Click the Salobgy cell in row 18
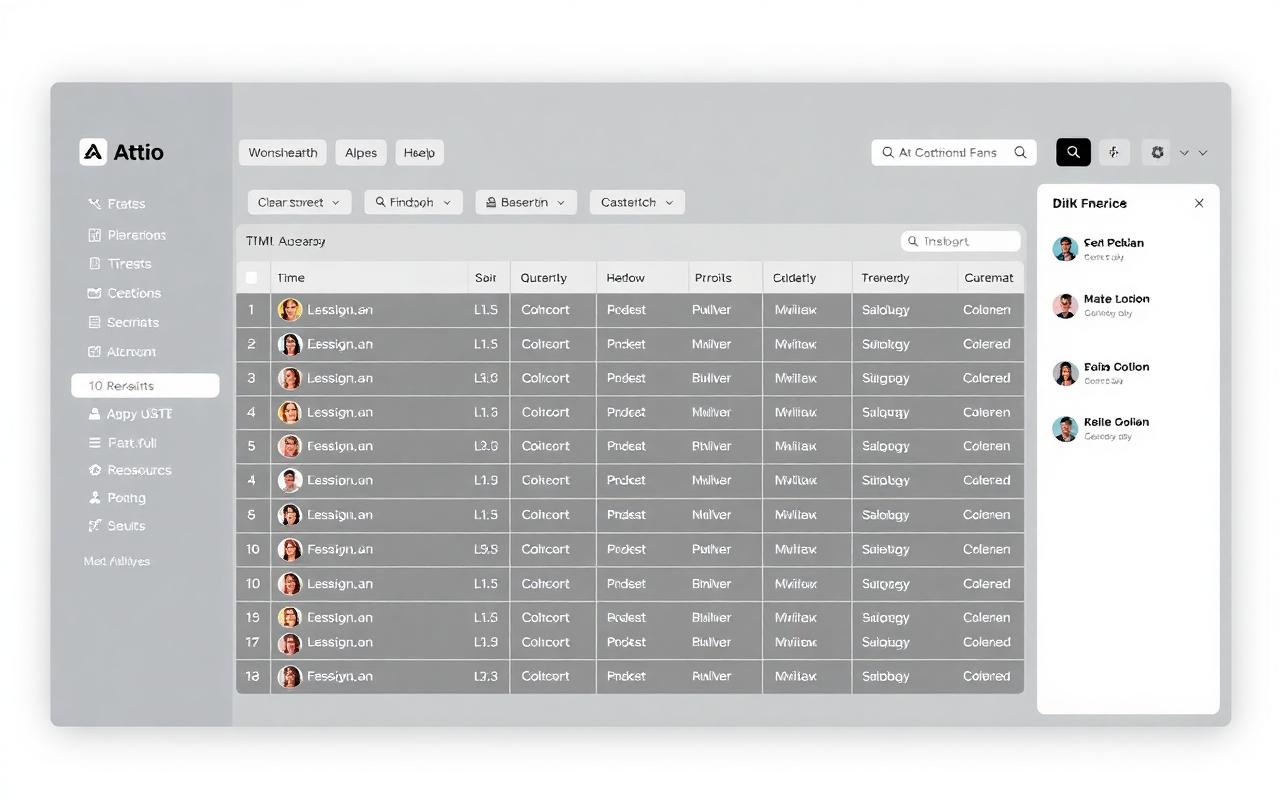This screenshot has height=800, width=1280. tap(886, 676)
